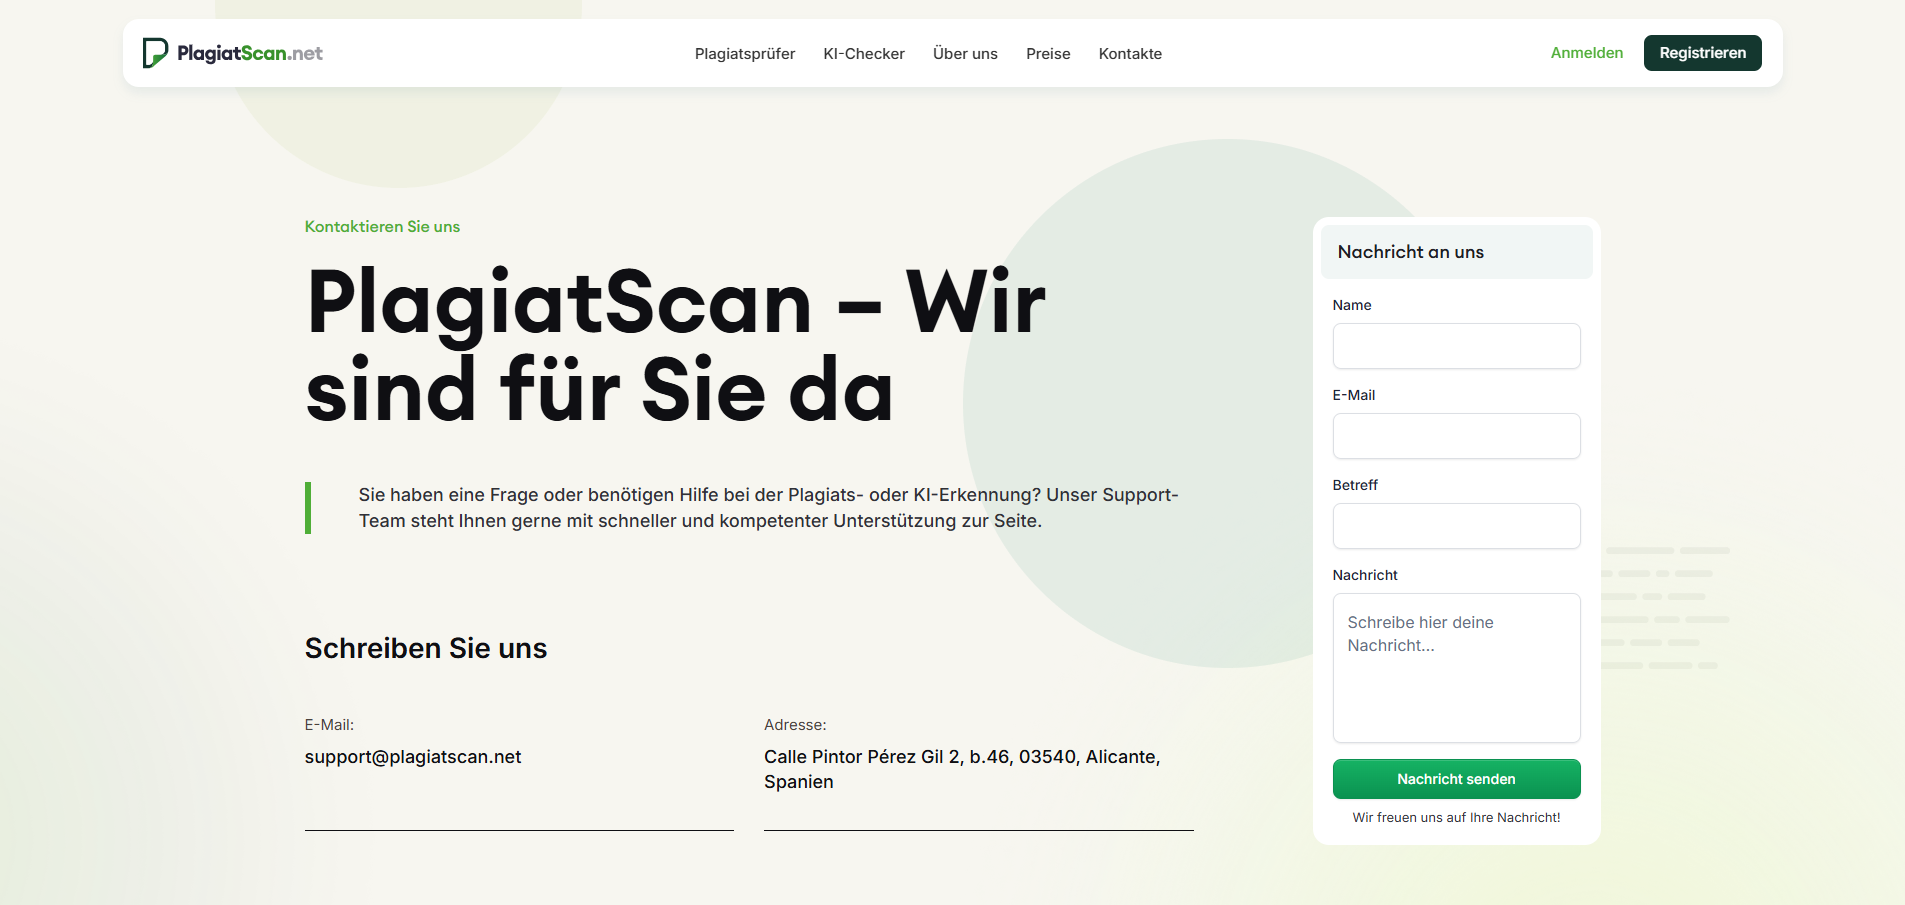Click the 'Wir freuen uns auf Ihre Nachricht!' text

[1457, 818]
